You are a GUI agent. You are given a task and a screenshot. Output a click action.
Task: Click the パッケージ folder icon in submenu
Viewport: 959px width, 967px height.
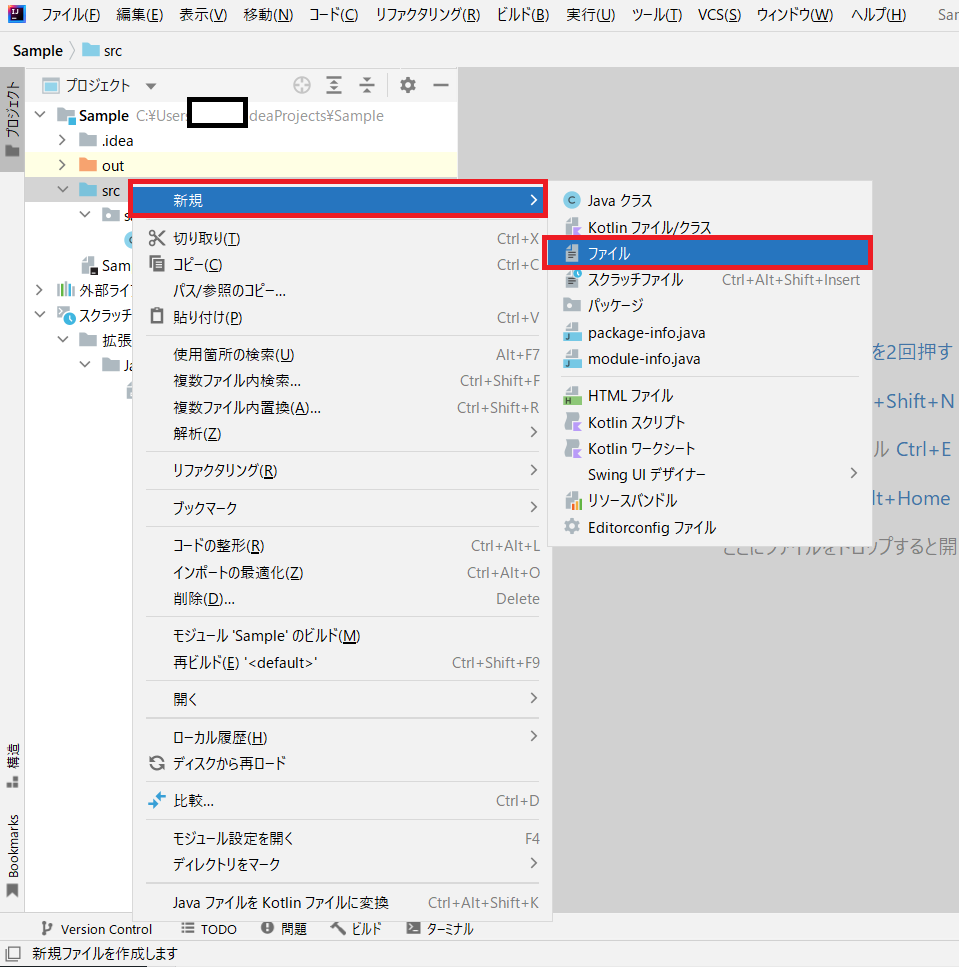(572, 305)
